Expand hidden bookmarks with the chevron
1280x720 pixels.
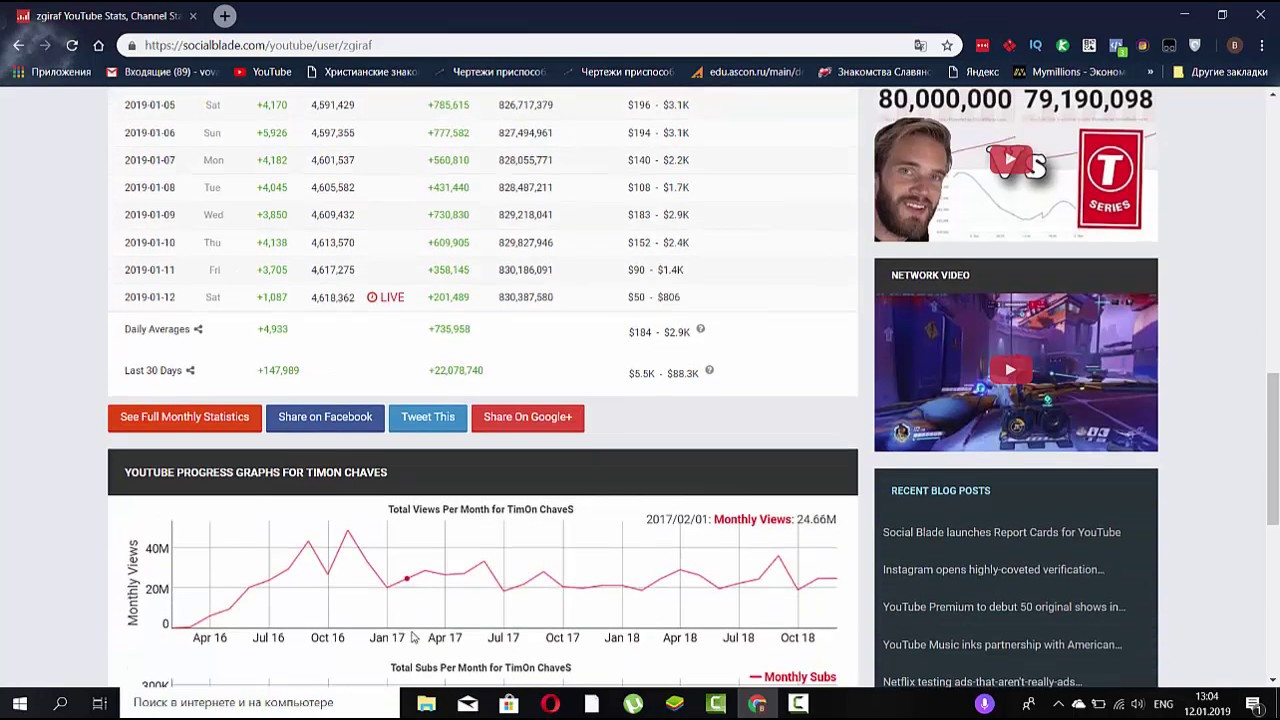tap(1150, 72)
